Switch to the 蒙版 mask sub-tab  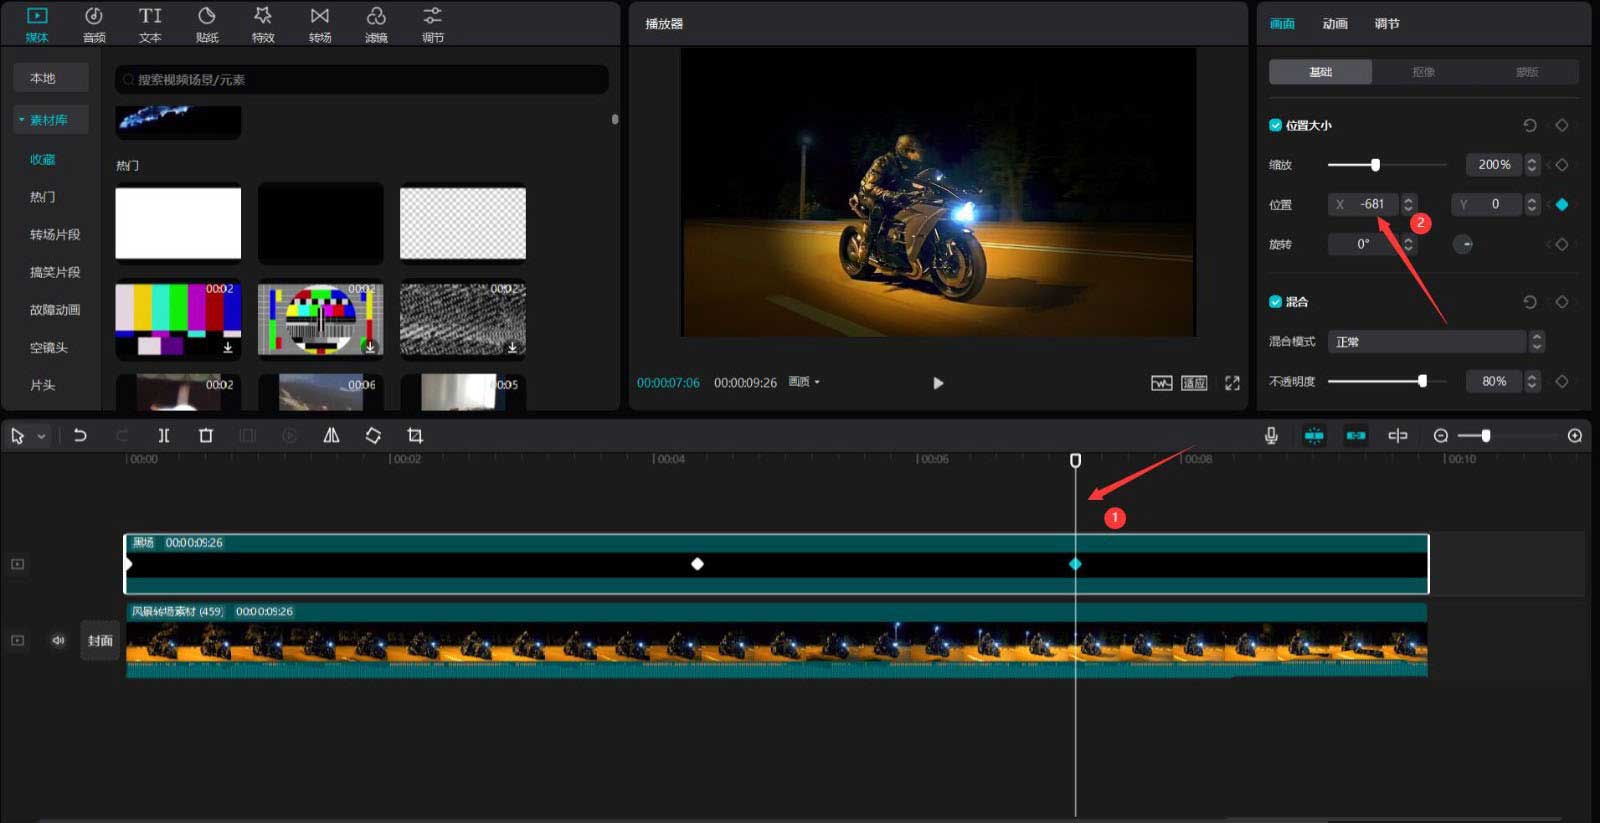[1526, 72]
